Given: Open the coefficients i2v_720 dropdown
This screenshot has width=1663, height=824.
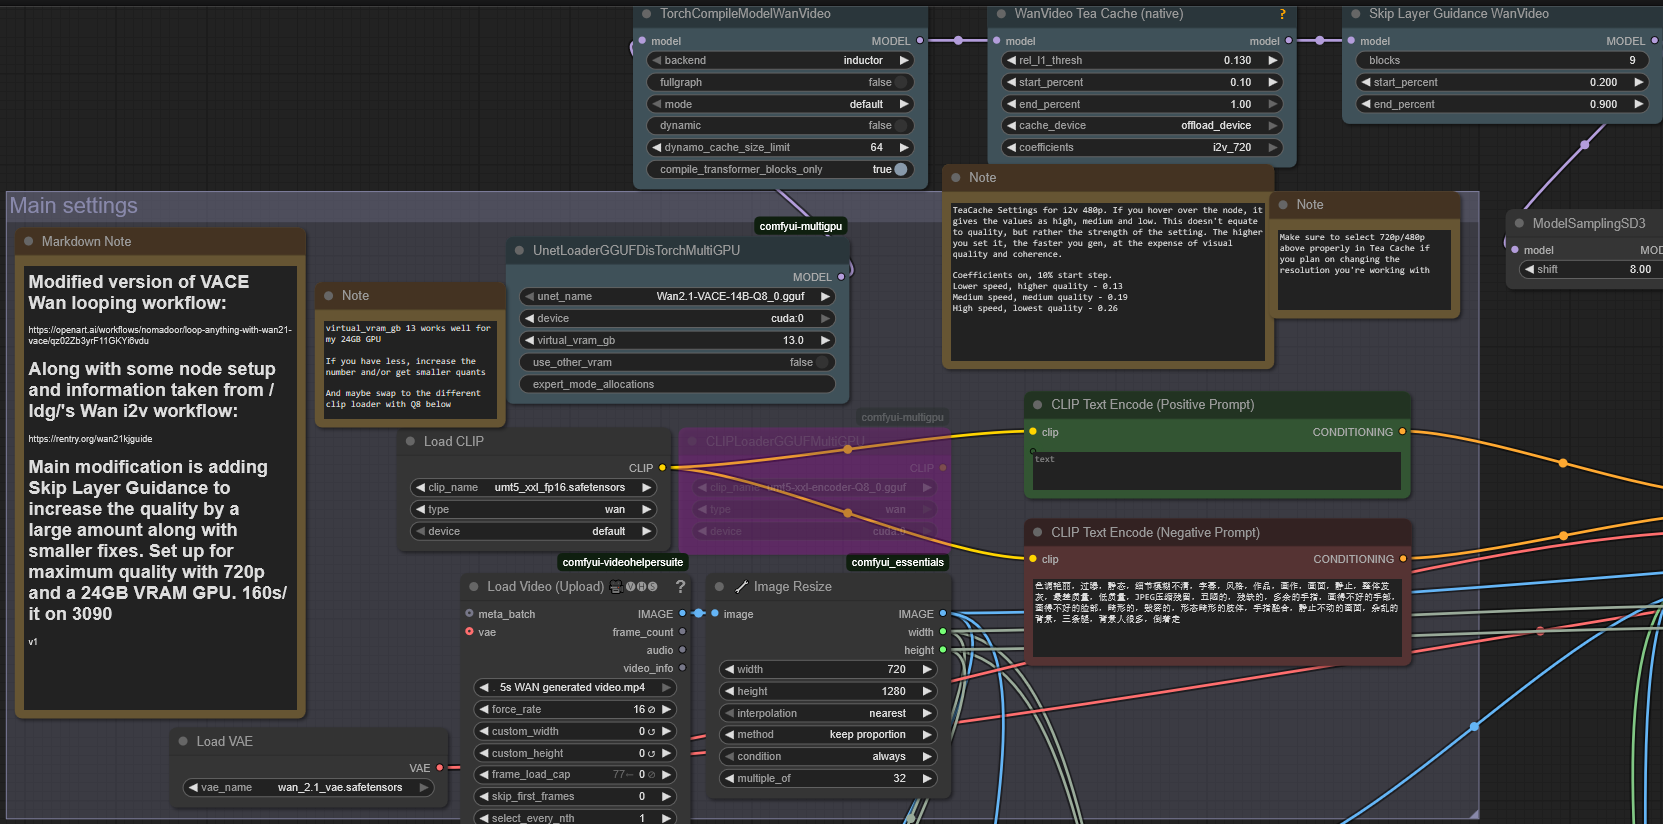Looking at the screenshot, I should click(1143, 148).
